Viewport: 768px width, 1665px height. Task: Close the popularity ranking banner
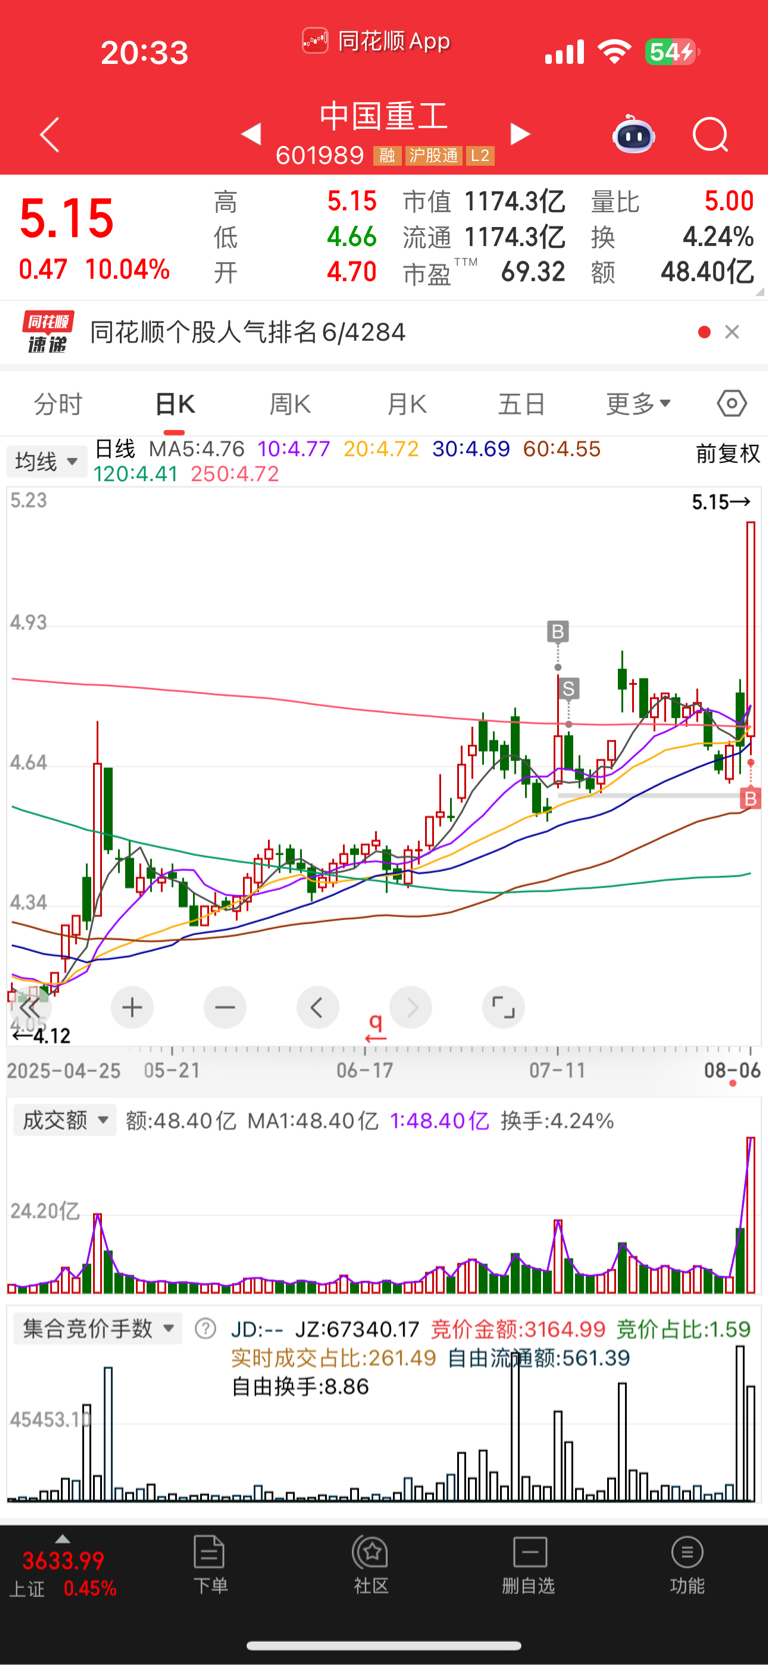pyautogui.click(x=732, y=332)
